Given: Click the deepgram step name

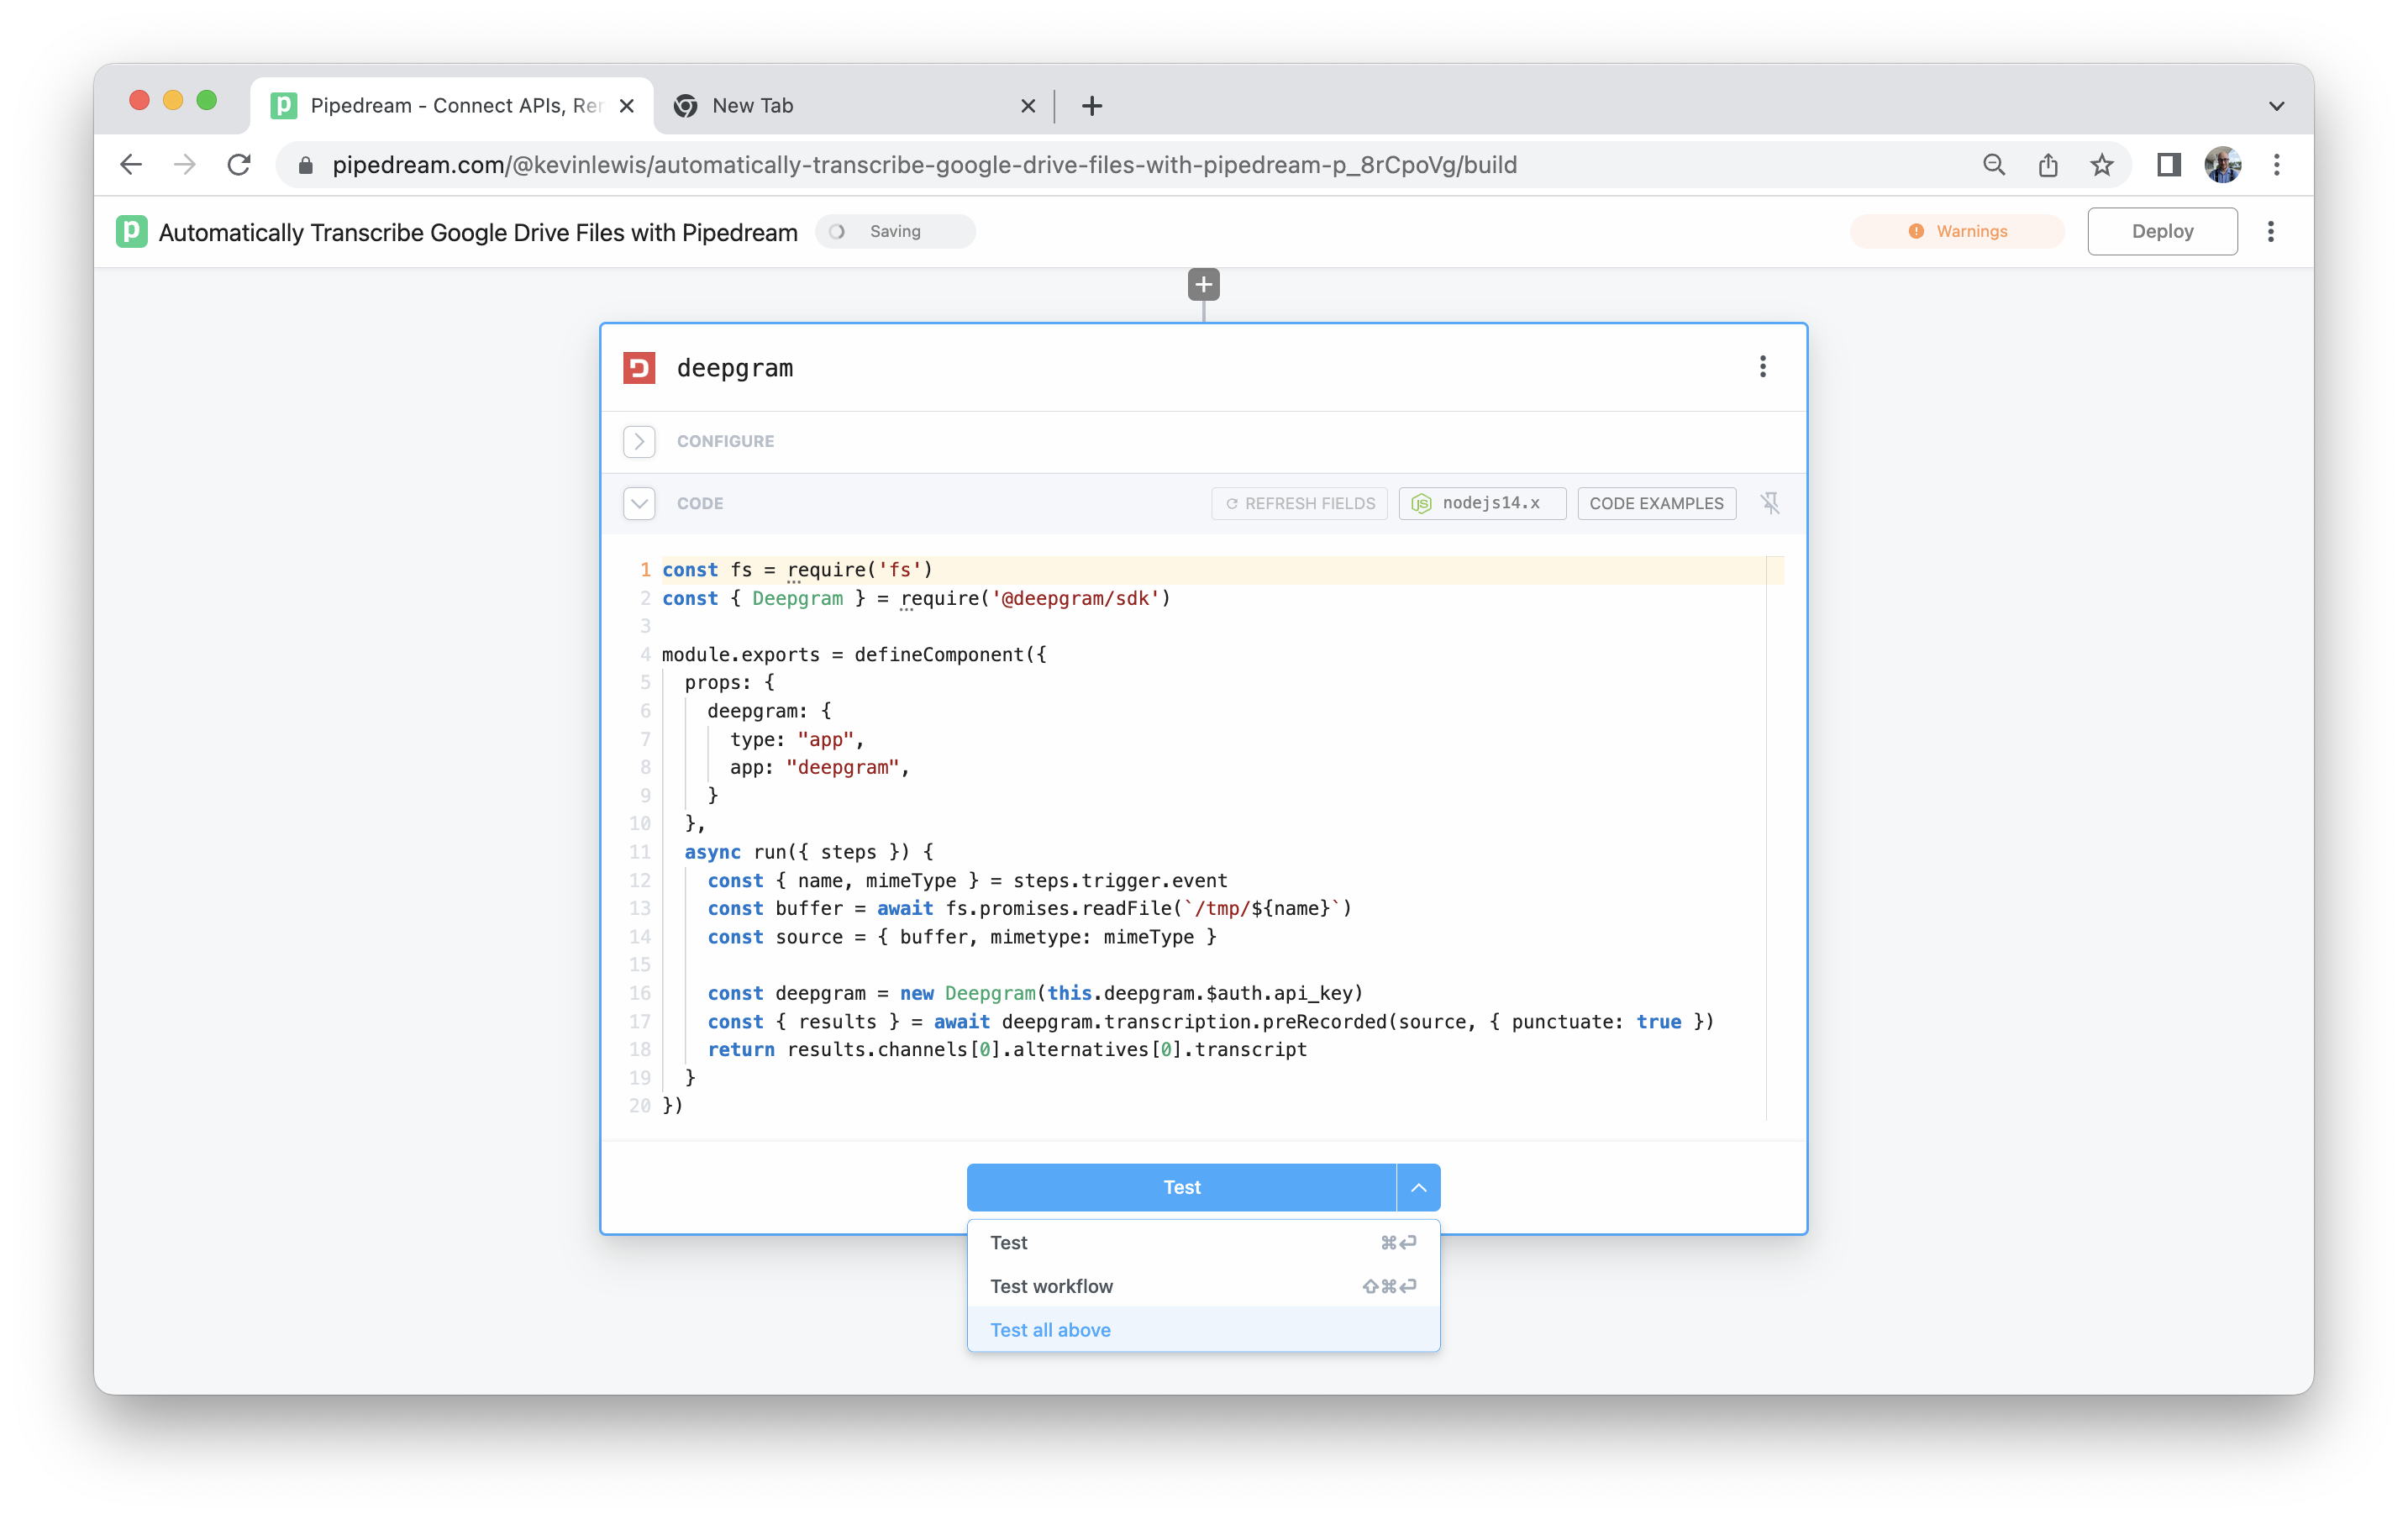Looking at the screenshot, I should pyautogui.click(x=735, y=368).
